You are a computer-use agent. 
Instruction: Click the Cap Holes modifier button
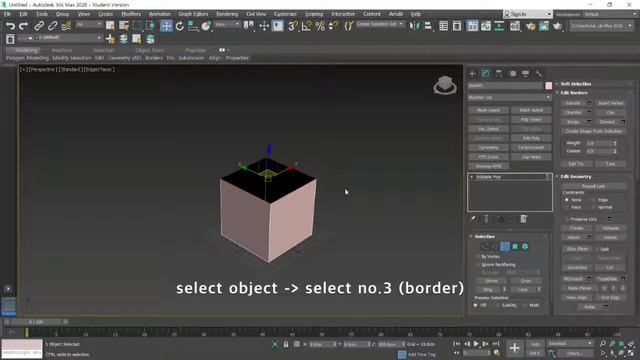[531, 157]
